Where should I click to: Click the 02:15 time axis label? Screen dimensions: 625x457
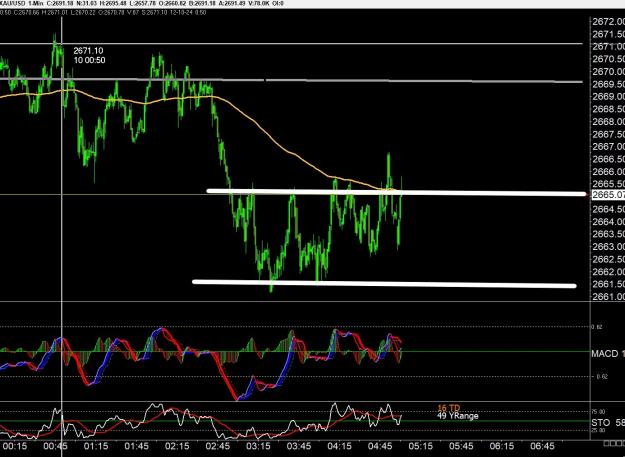[x=177, y=446]
